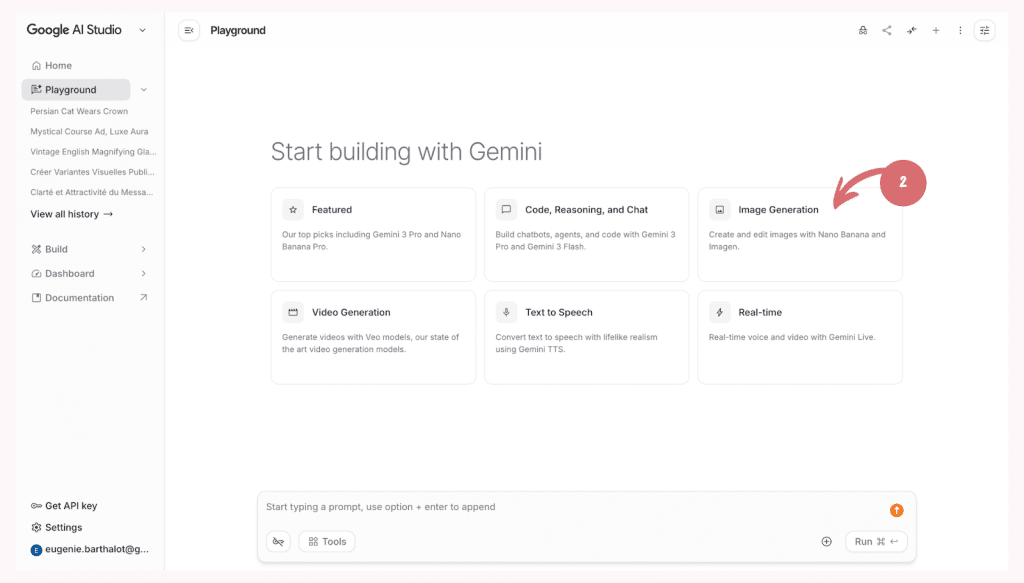
Task: Click the Build wrench icon
Action: (36, 249)
